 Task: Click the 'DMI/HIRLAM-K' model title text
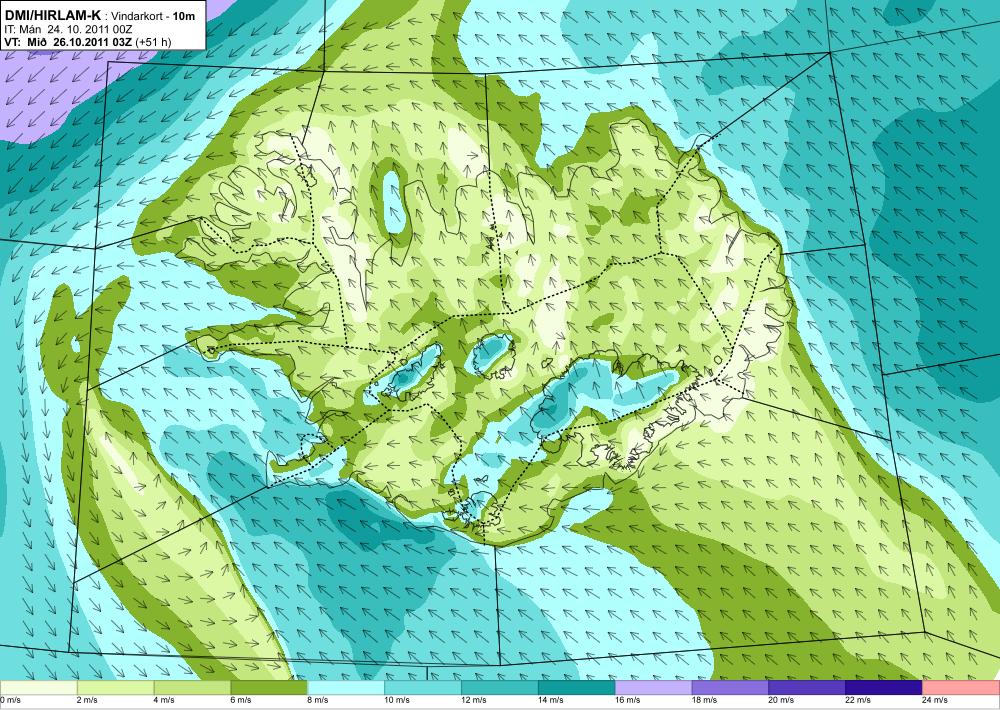(x=52, y=15)
